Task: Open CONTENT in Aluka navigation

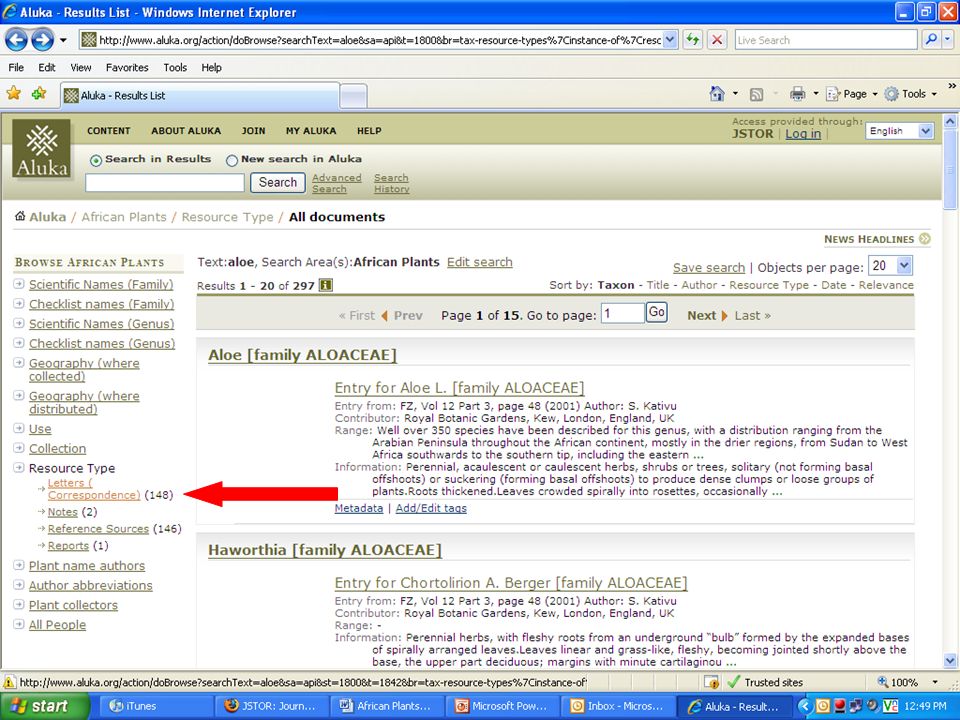Action: [108, 131]
